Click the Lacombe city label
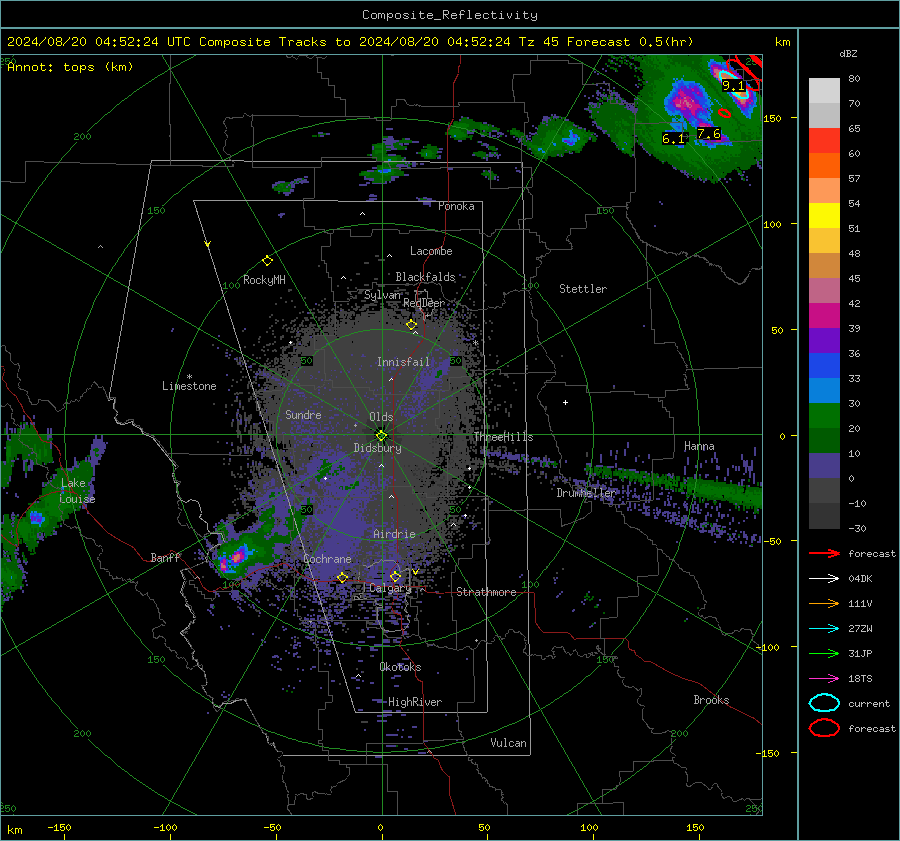The width and height of the screenshot is (900, 841). (431, 251)
